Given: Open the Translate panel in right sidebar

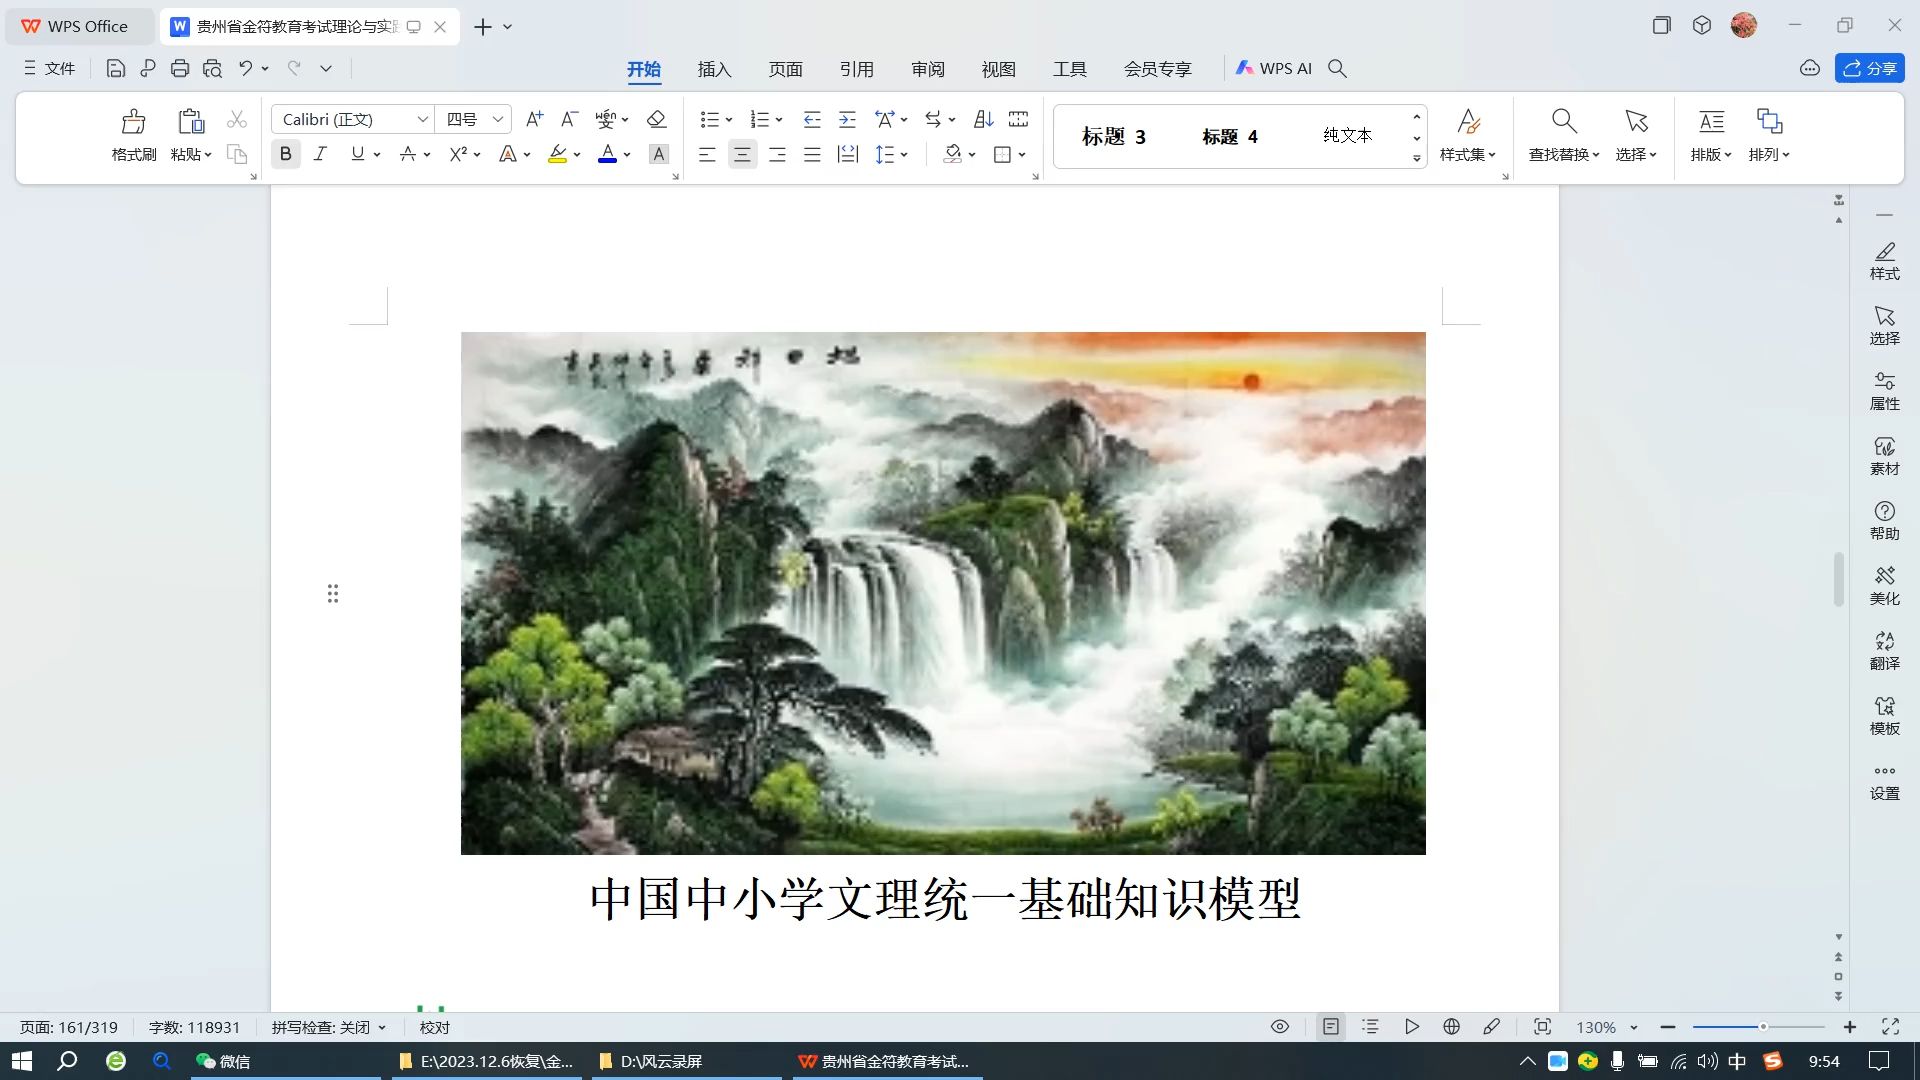Looking at the screenshot, I should 1884,650.
